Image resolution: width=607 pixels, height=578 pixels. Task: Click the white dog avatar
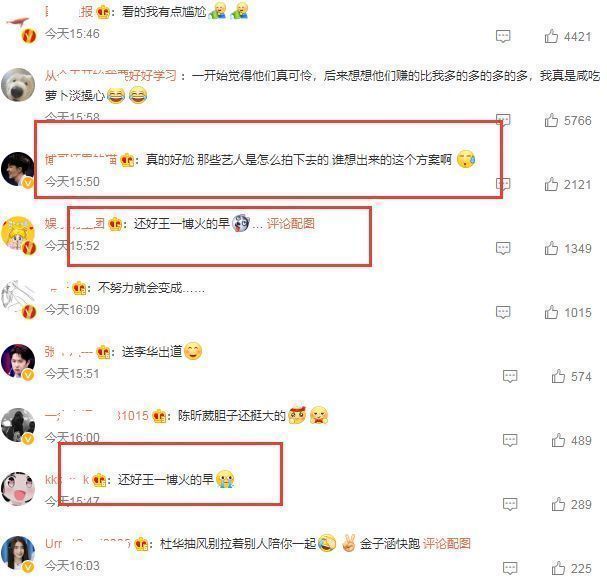18,84
